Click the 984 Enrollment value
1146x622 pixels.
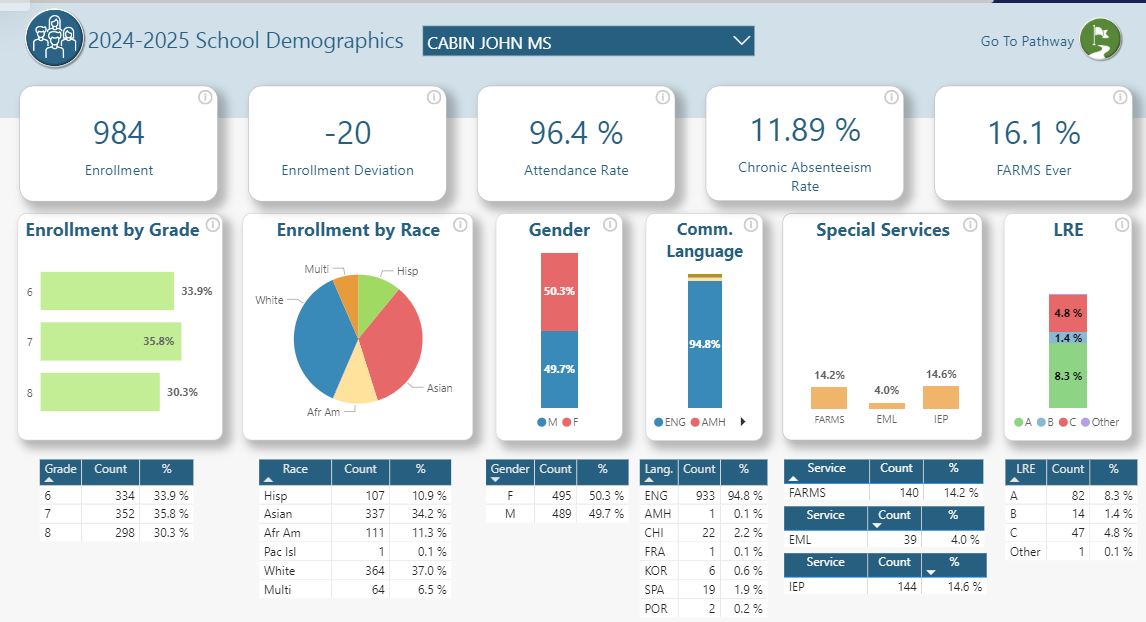coord(119,133)
